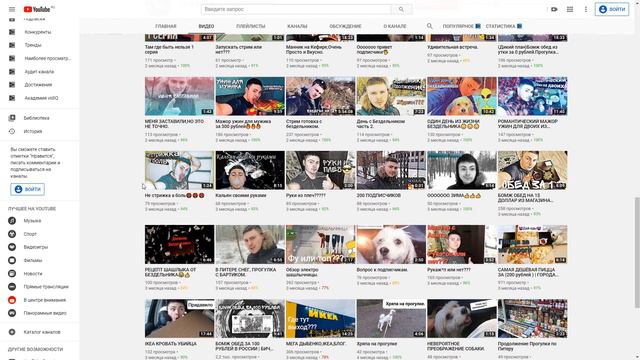This screenshot has height=360, width=640.
Task: Open the Тренды sidebar link
Action: tap(33, 45)
